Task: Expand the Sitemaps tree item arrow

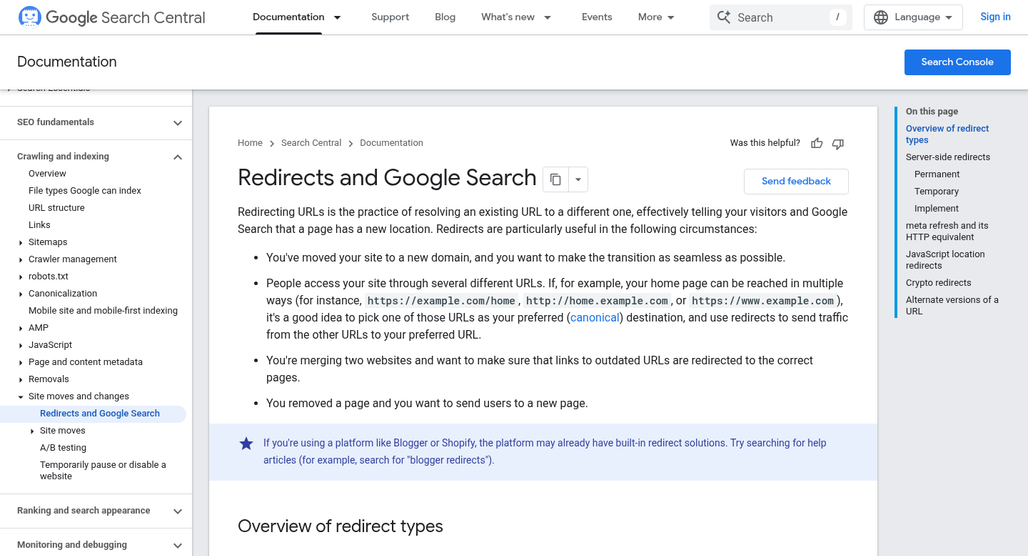Action: [x=21, y=243]
